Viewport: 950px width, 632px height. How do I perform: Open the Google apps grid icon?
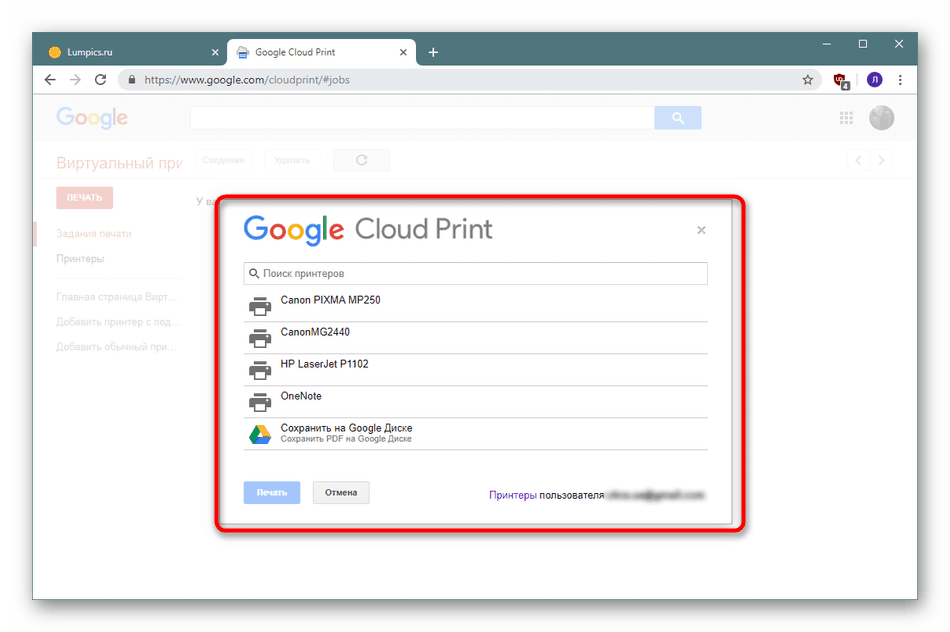[846, 118]
